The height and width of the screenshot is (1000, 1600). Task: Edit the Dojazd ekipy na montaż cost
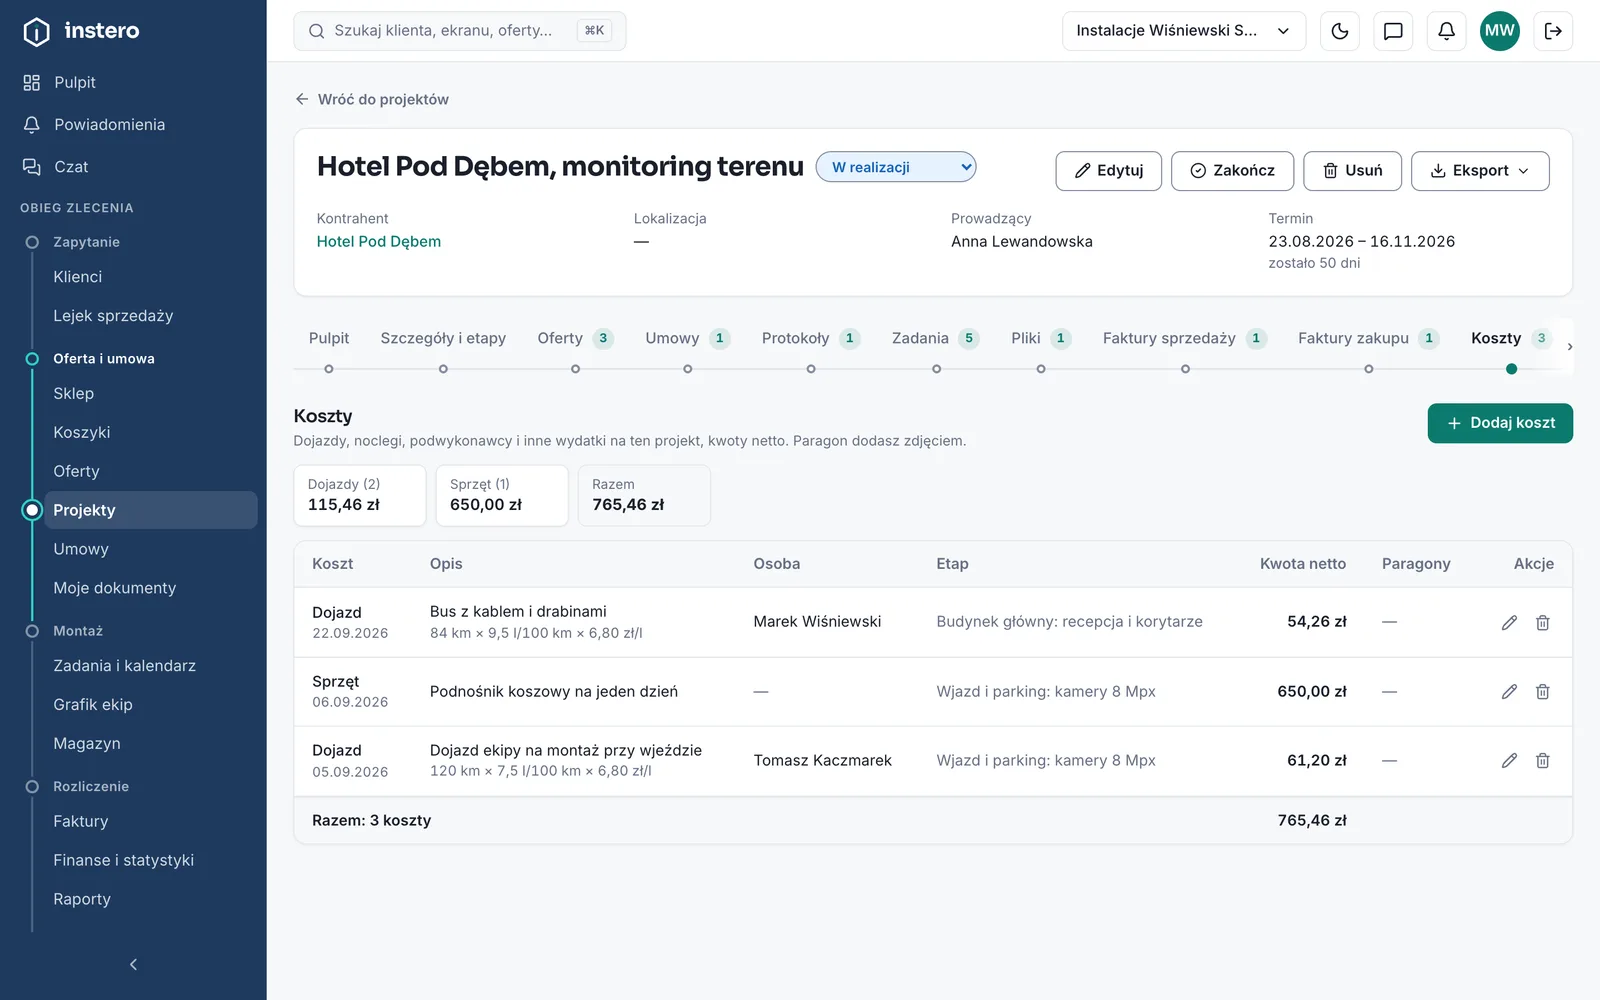point(1509,760)
